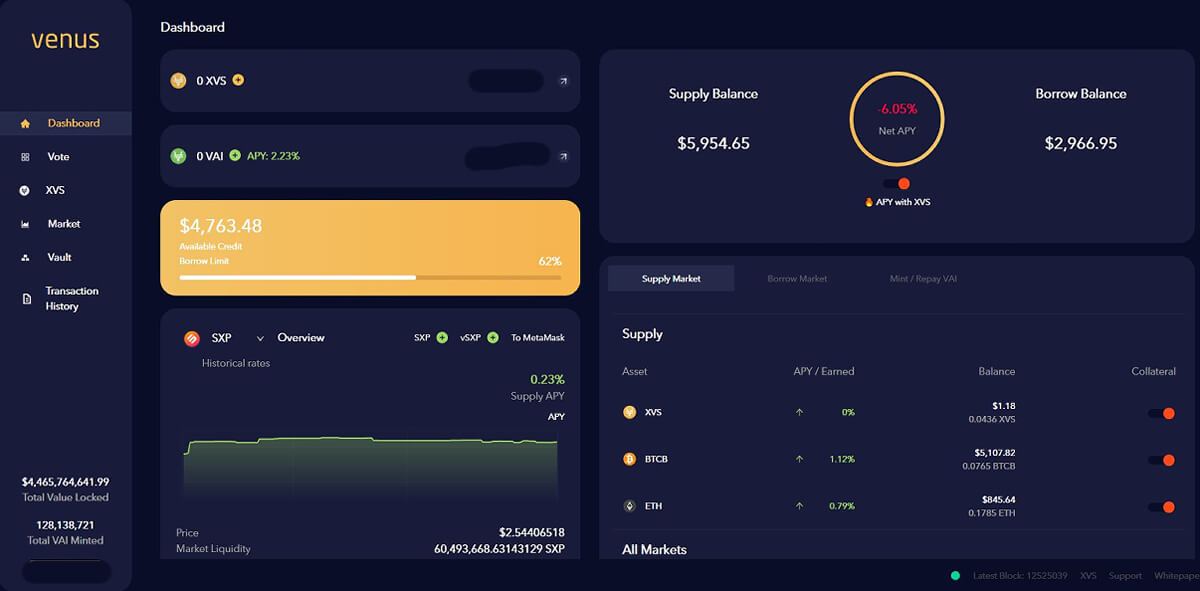The width and height of the screenshot is (1200, 591).
Task: Click the SXP token icon in Overview
Action: 192,338
